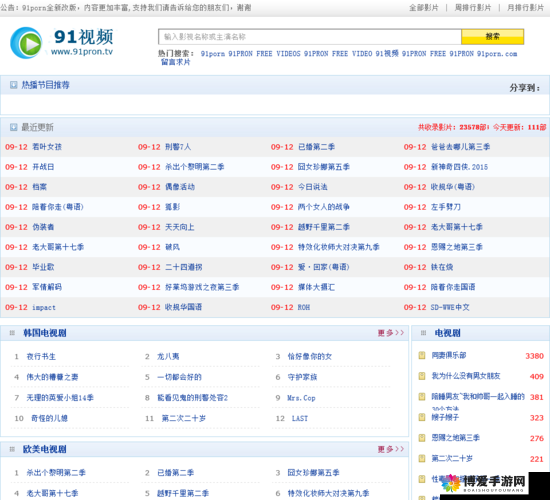Open the 天天向上 recent update link
This screenshot has width=550, height=500.
[x=180, y=227]
